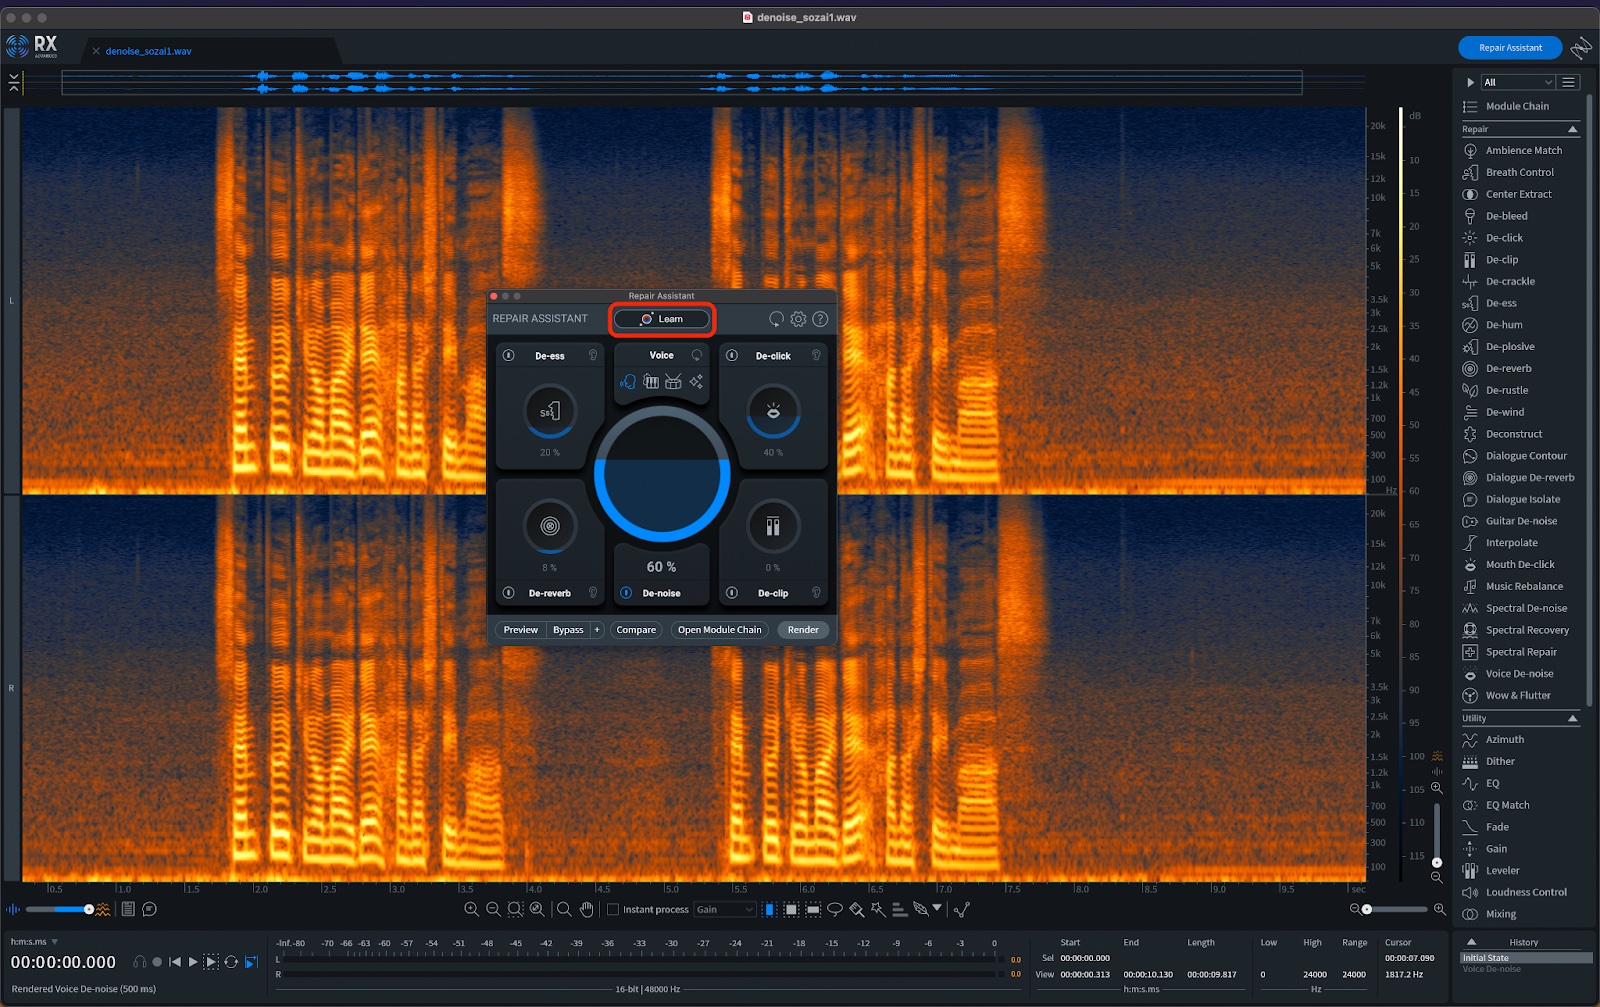Open the All module filter dropdown
This screenshot has height=1007, width=1600.
coord(1517,82)
